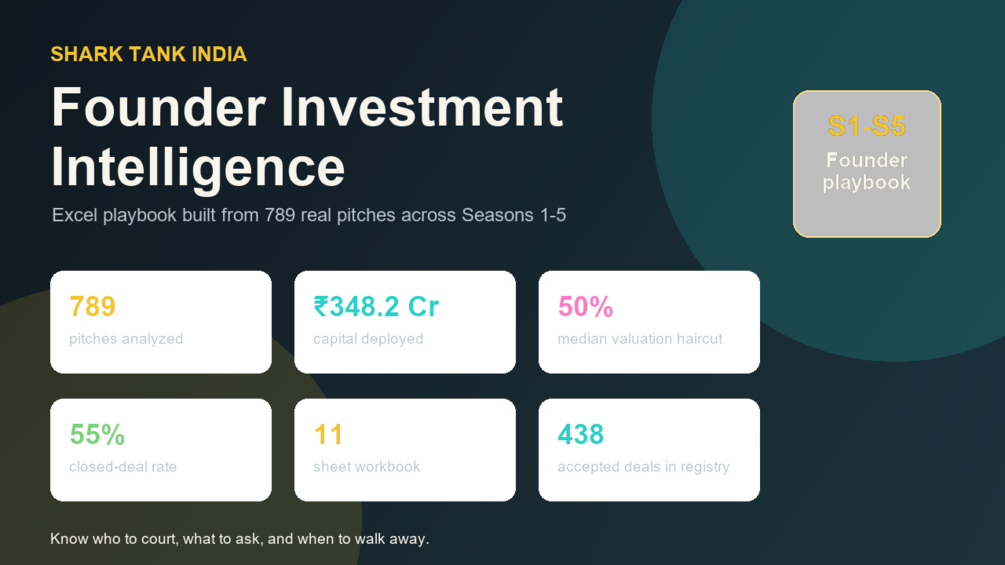Click the teal 438 figure

click(x=581, y=435)
